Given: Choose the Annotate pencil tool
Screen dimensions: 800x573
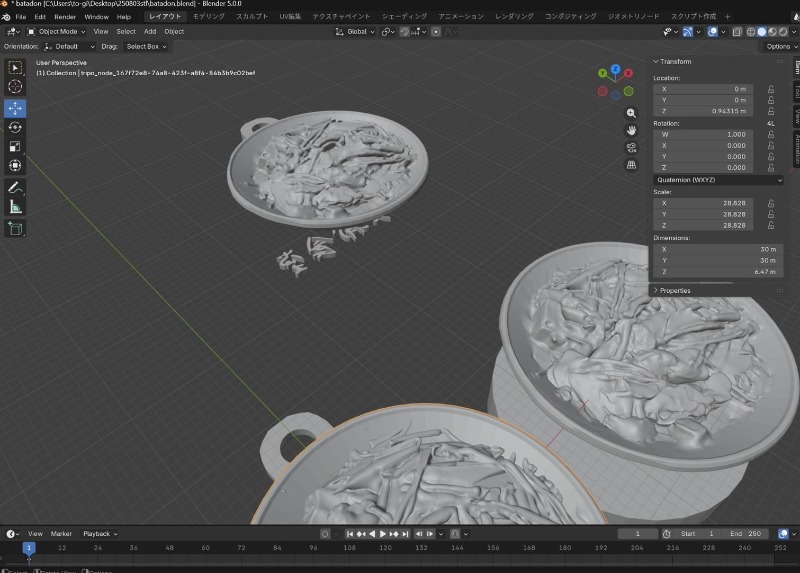Looking at the screenshot, I should [15, 187].
